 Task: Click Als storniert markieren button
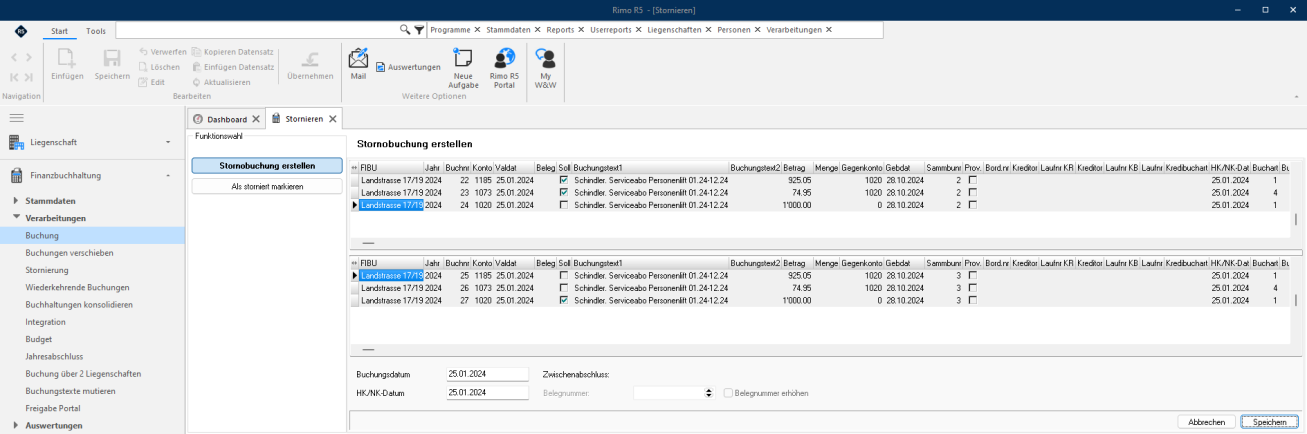tap(267, 186)
